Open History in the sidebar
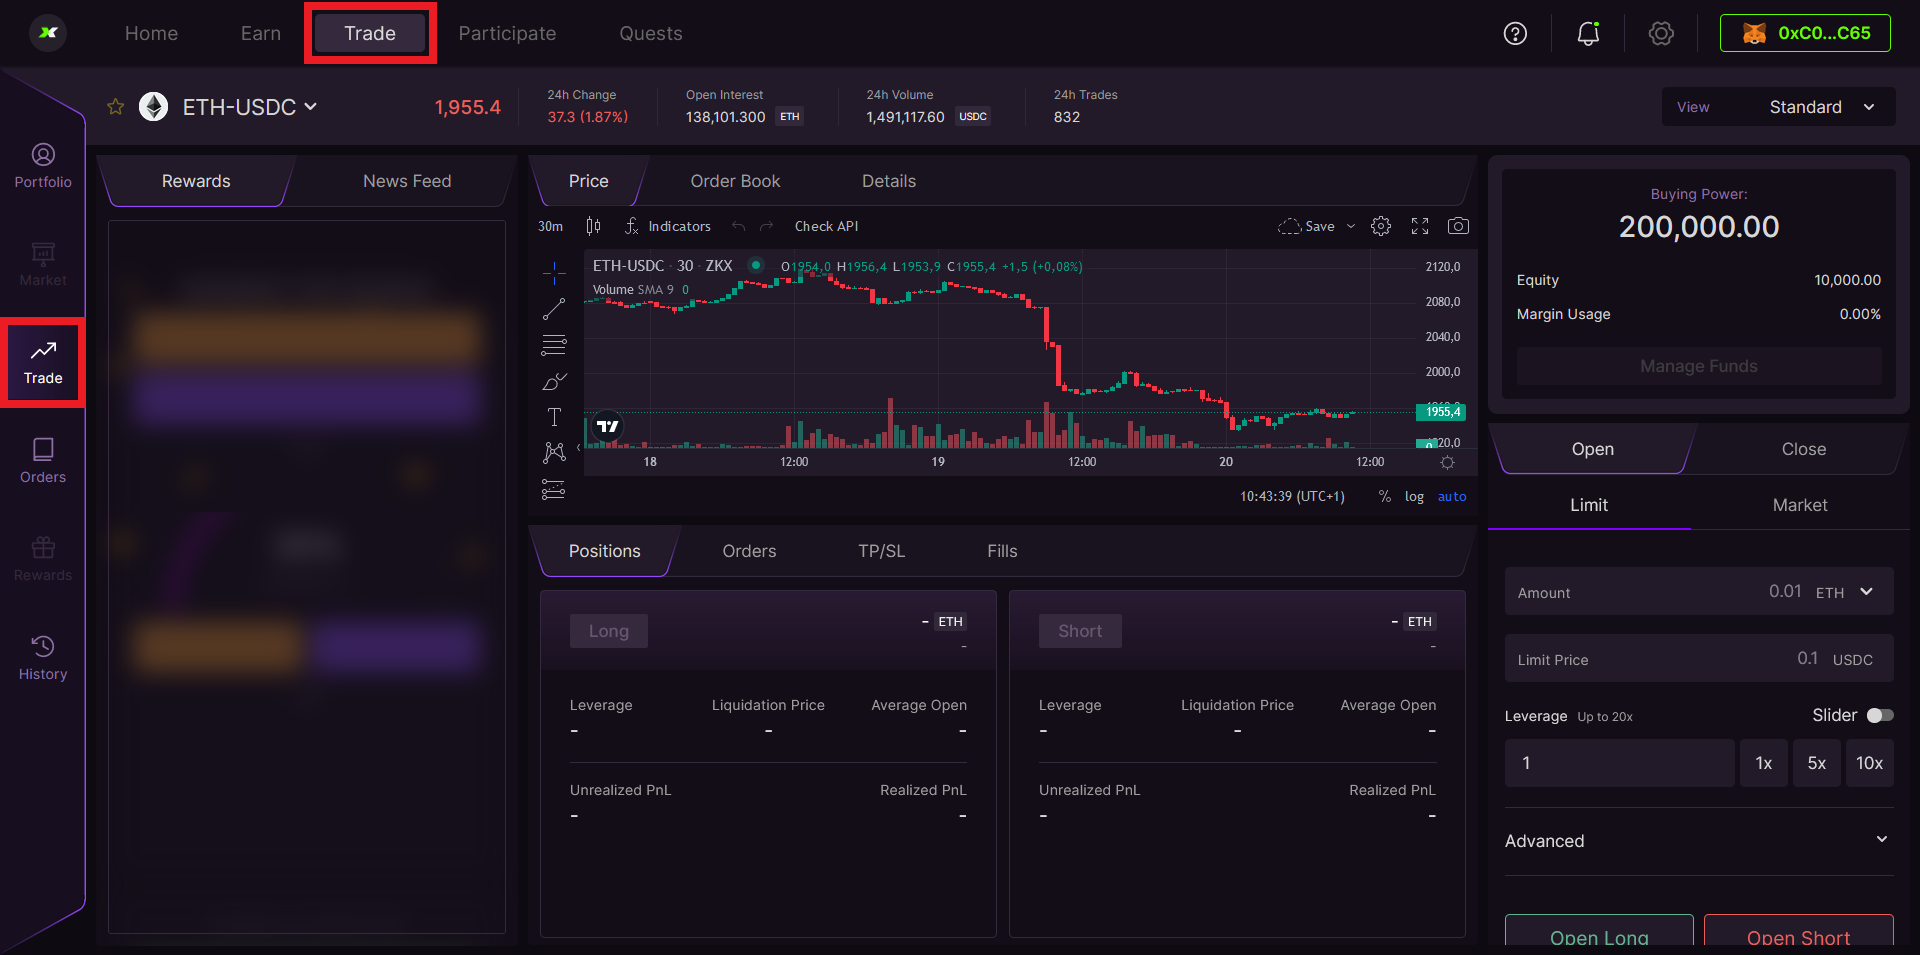Image resolution: width=1920 pixels, height=955 pixels. (x=43, y=658)
